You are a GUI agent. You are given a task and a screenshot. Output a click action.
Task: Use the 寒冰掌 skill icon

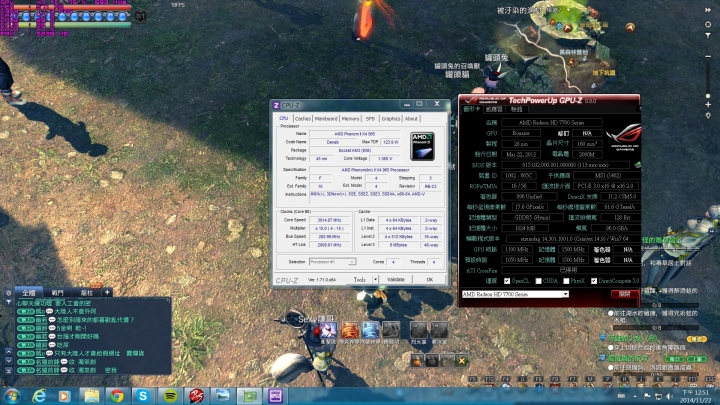pos(439,331)
